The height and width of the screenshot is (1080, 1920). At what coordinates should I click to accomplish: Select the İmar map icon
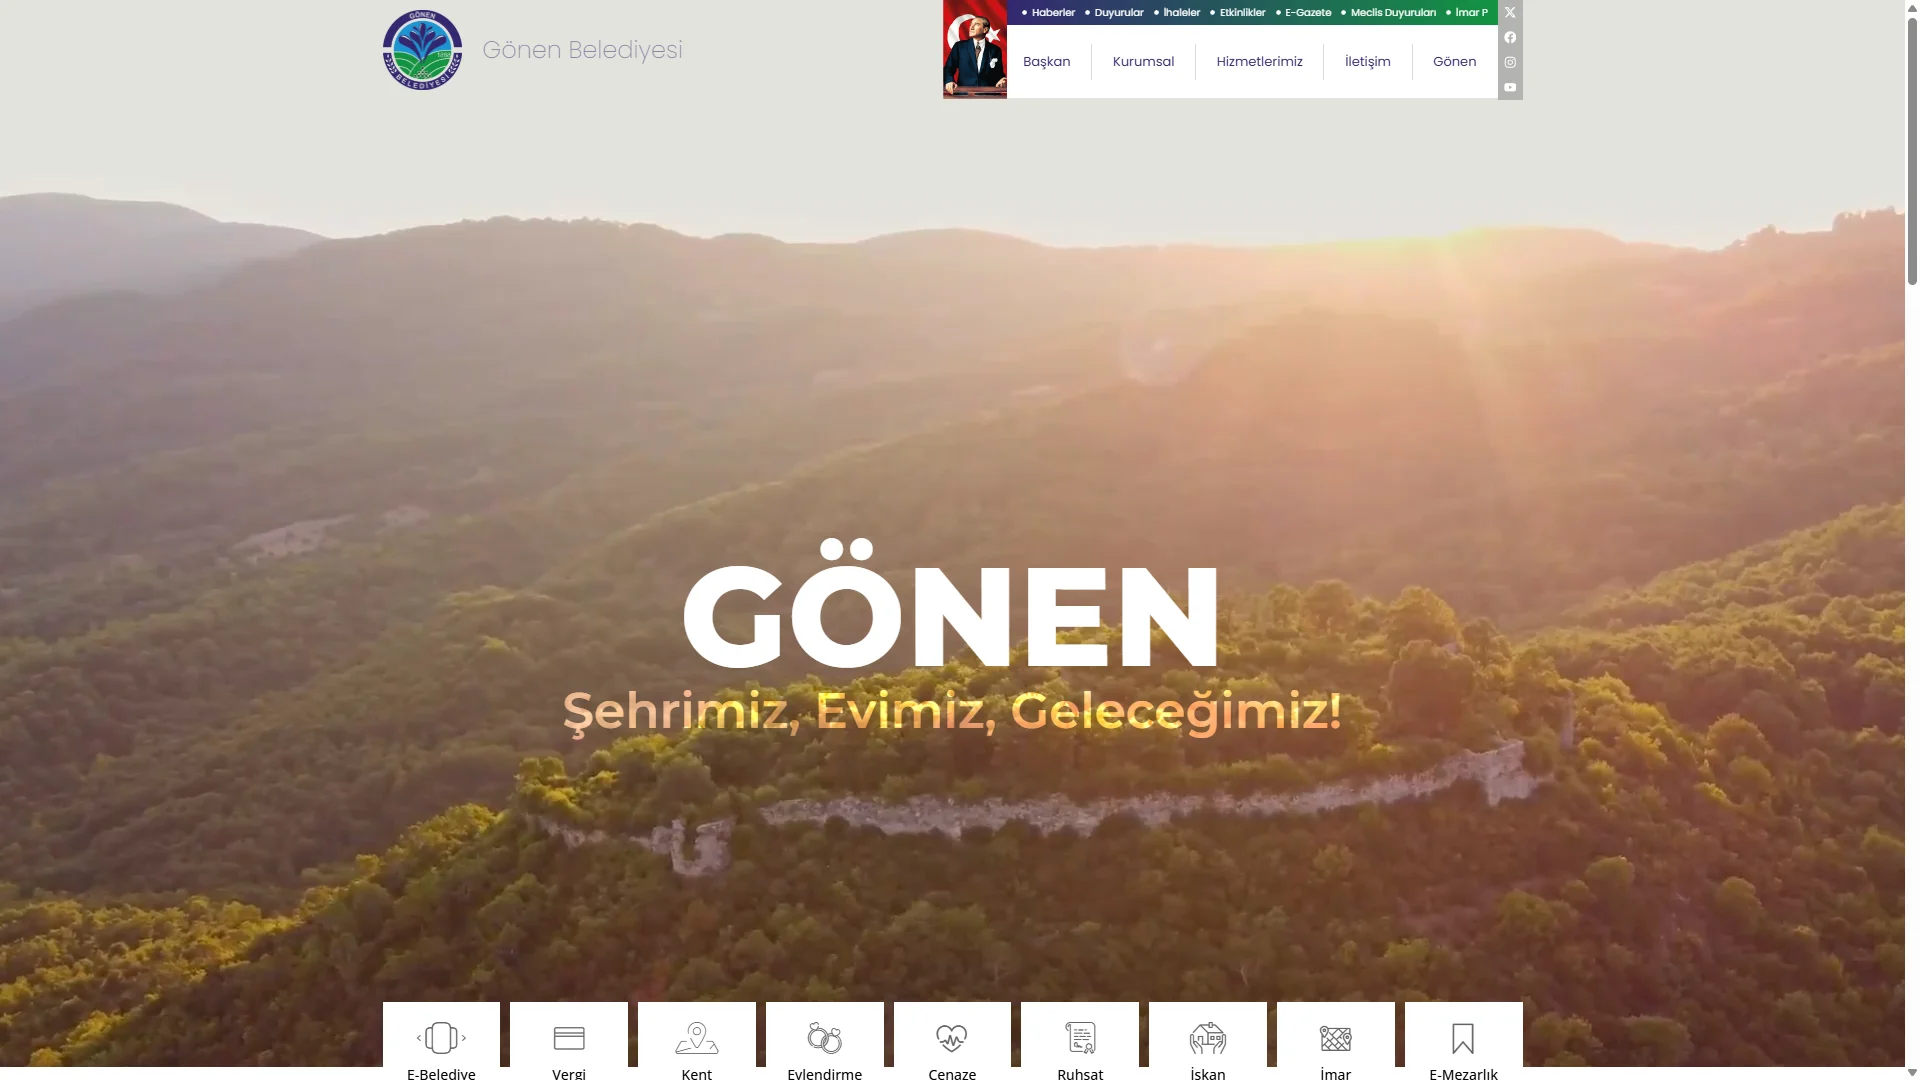click(1335, 1038)
